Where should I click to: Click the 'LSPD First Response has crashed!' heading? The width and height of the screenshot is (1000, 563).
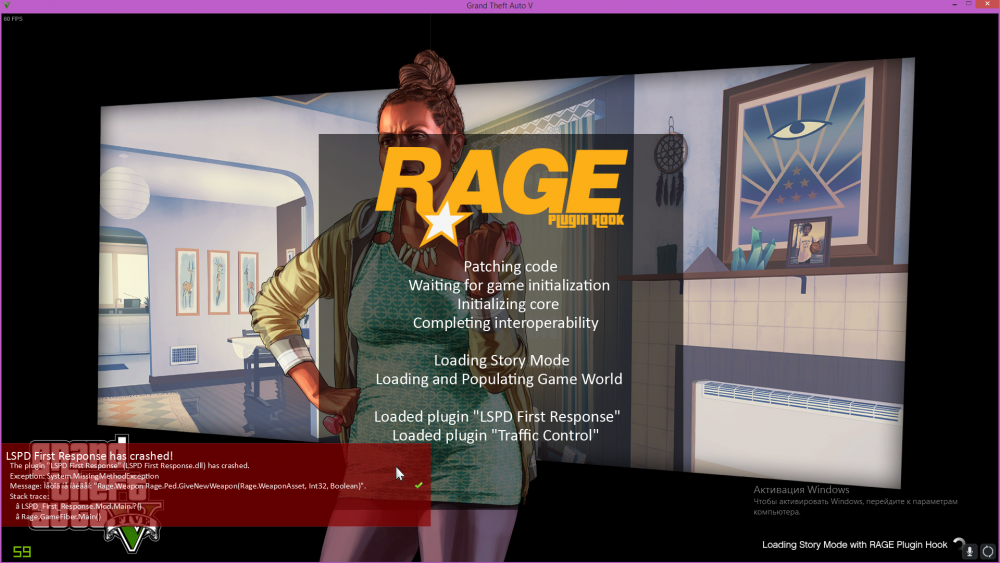(x=89, y=455)
